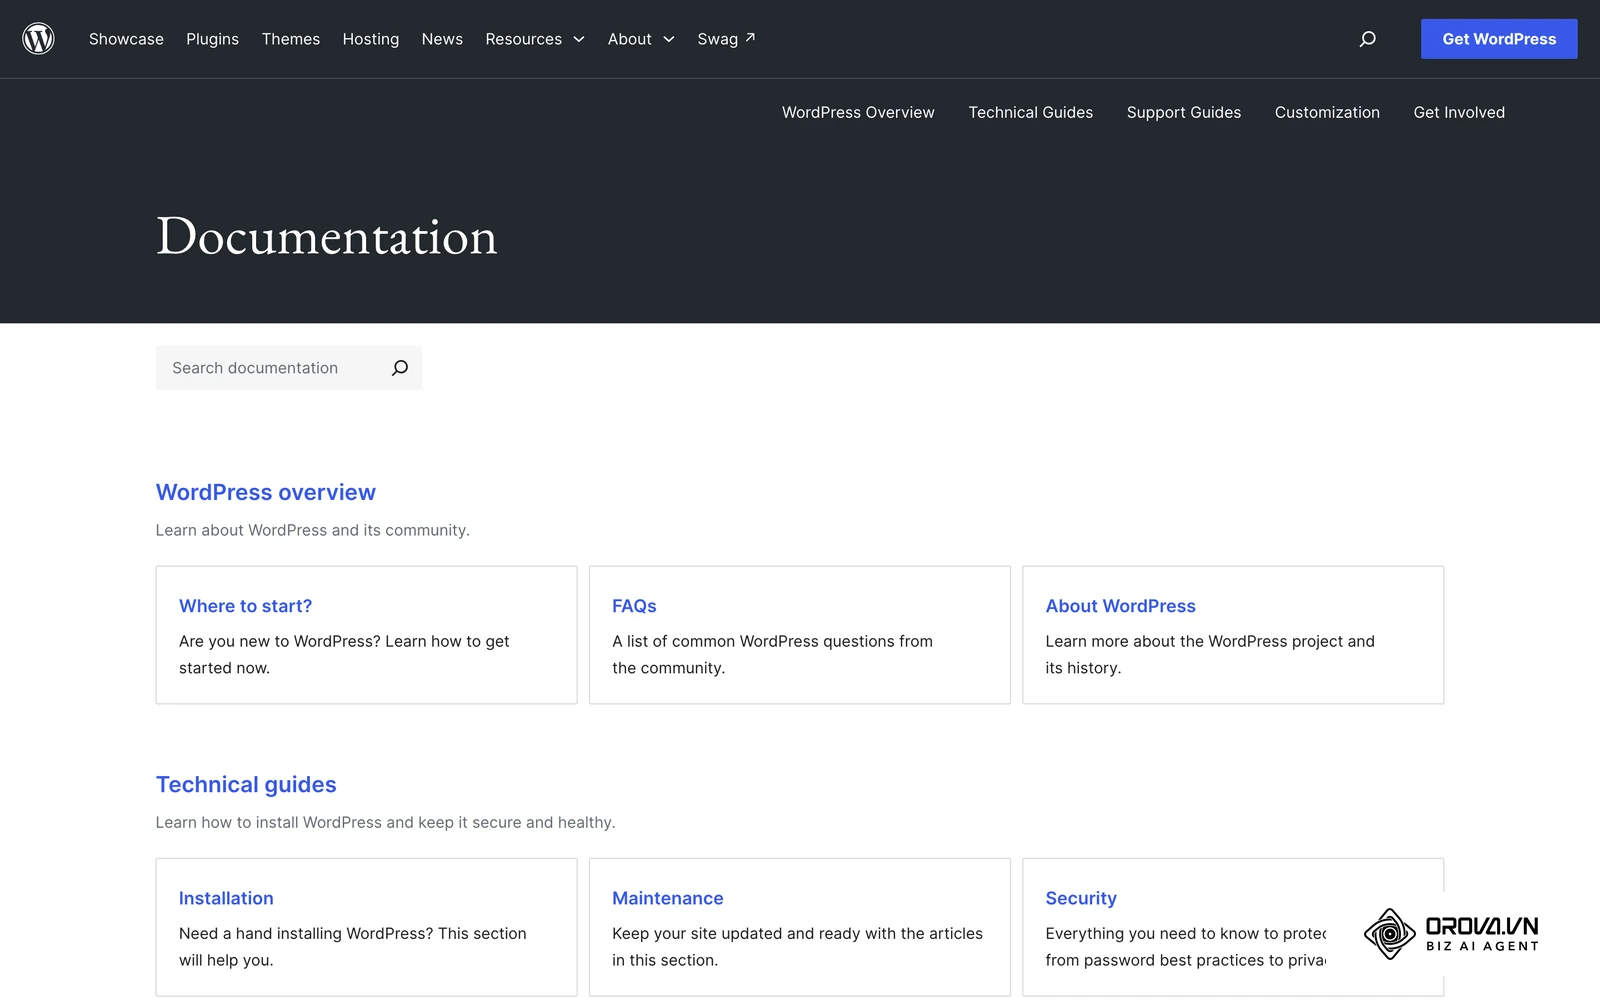This screenshot has width=1600, height=1000.
Task: Open the News menu item
Action: tap(442, 39)
